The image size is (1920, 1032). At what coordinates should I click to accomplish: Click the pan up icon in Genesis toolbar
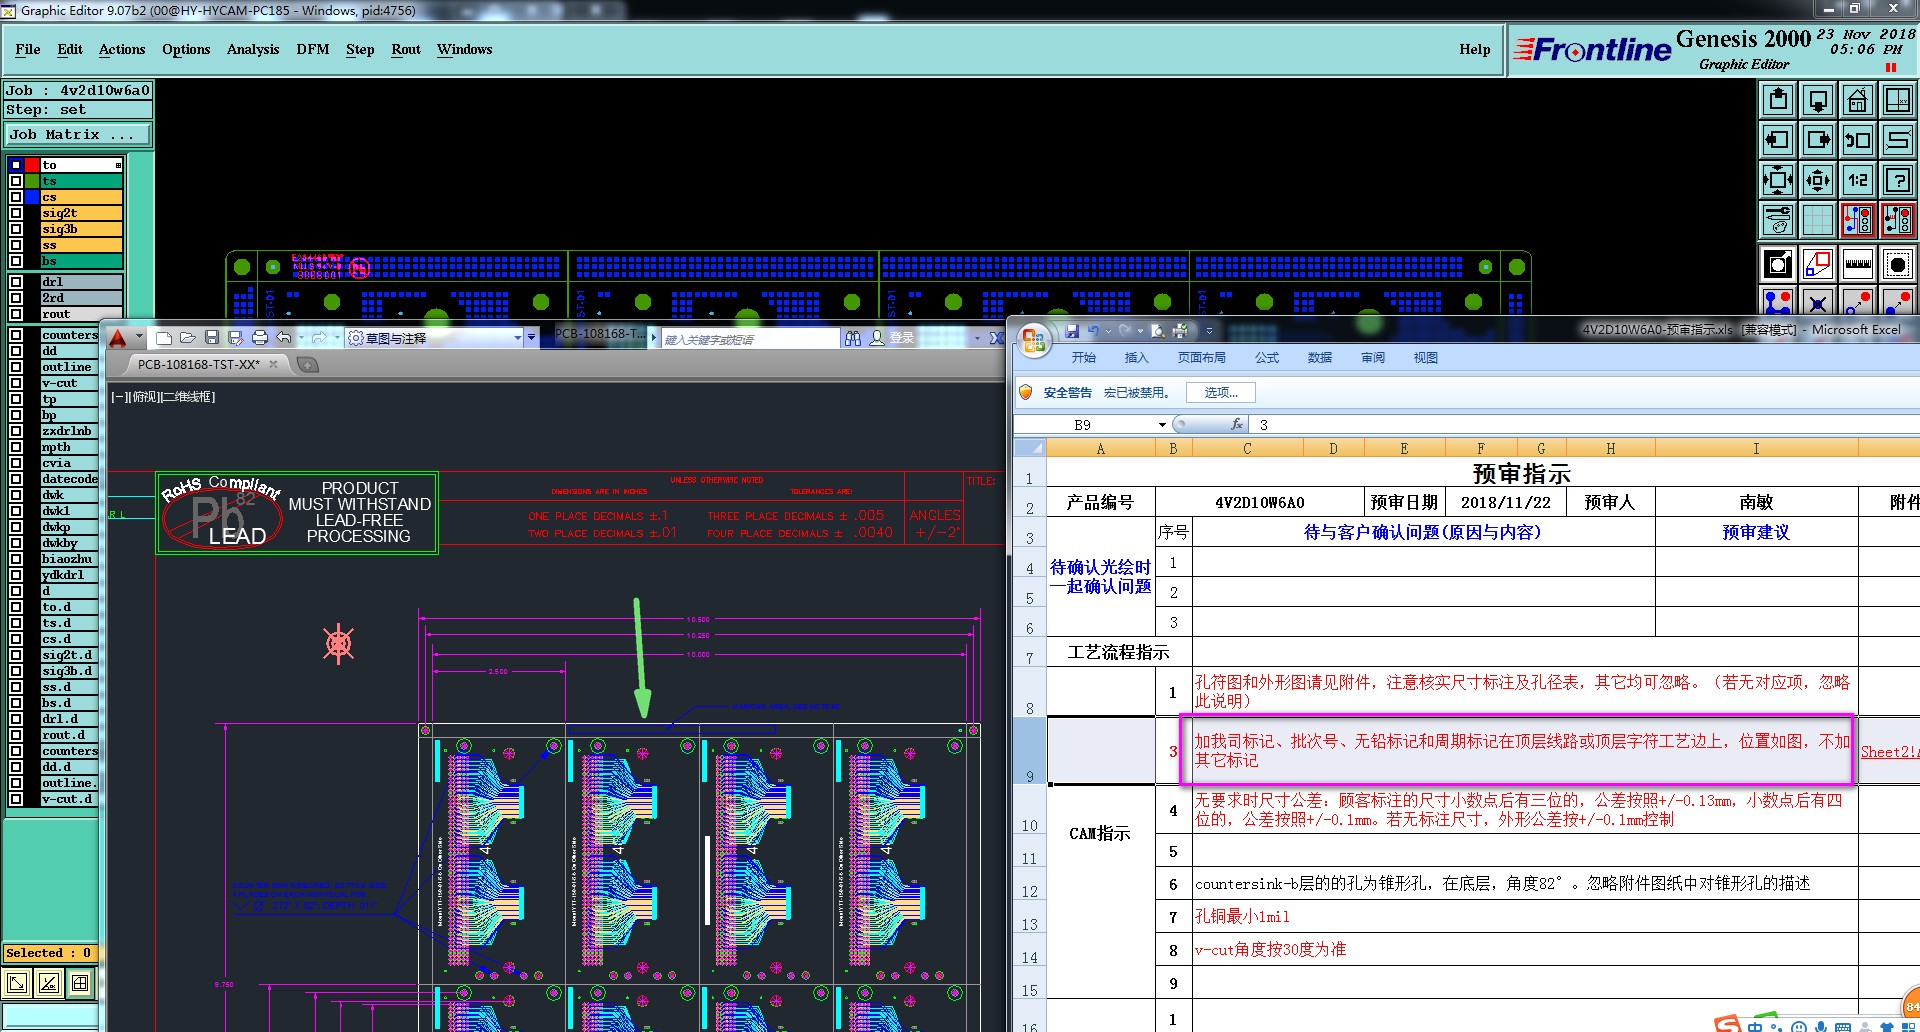[1778, 100]
